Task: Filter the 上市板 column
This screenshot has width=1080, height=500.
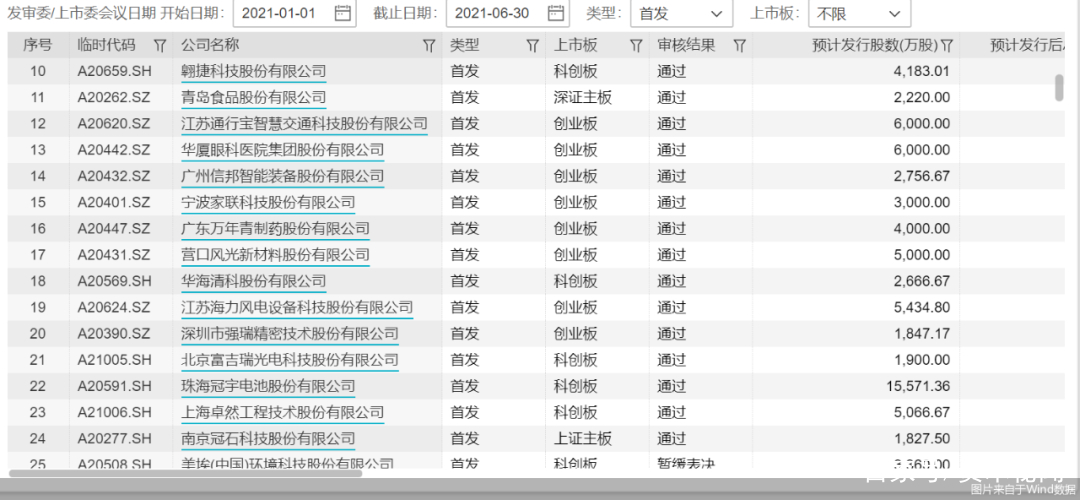Action: point(636,45)
